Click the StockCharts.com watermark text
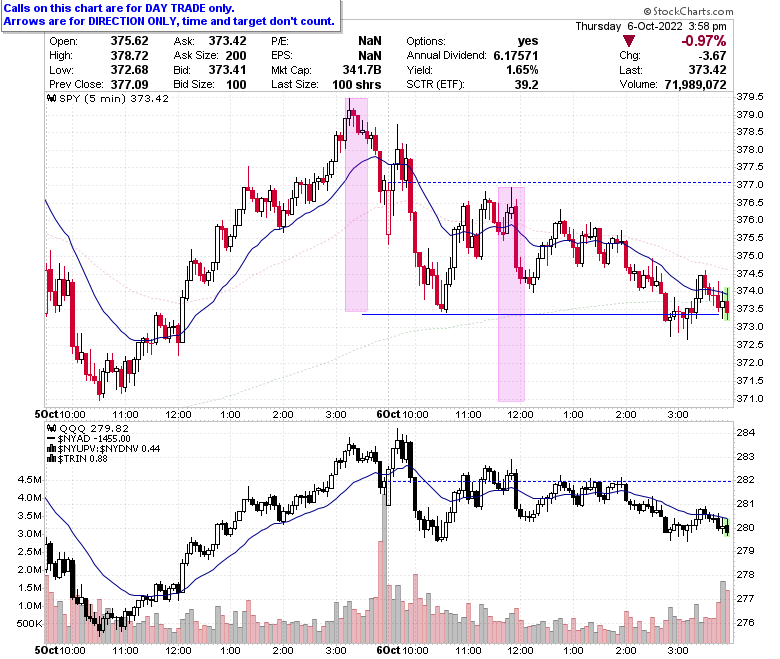 [x=688, y=11]
